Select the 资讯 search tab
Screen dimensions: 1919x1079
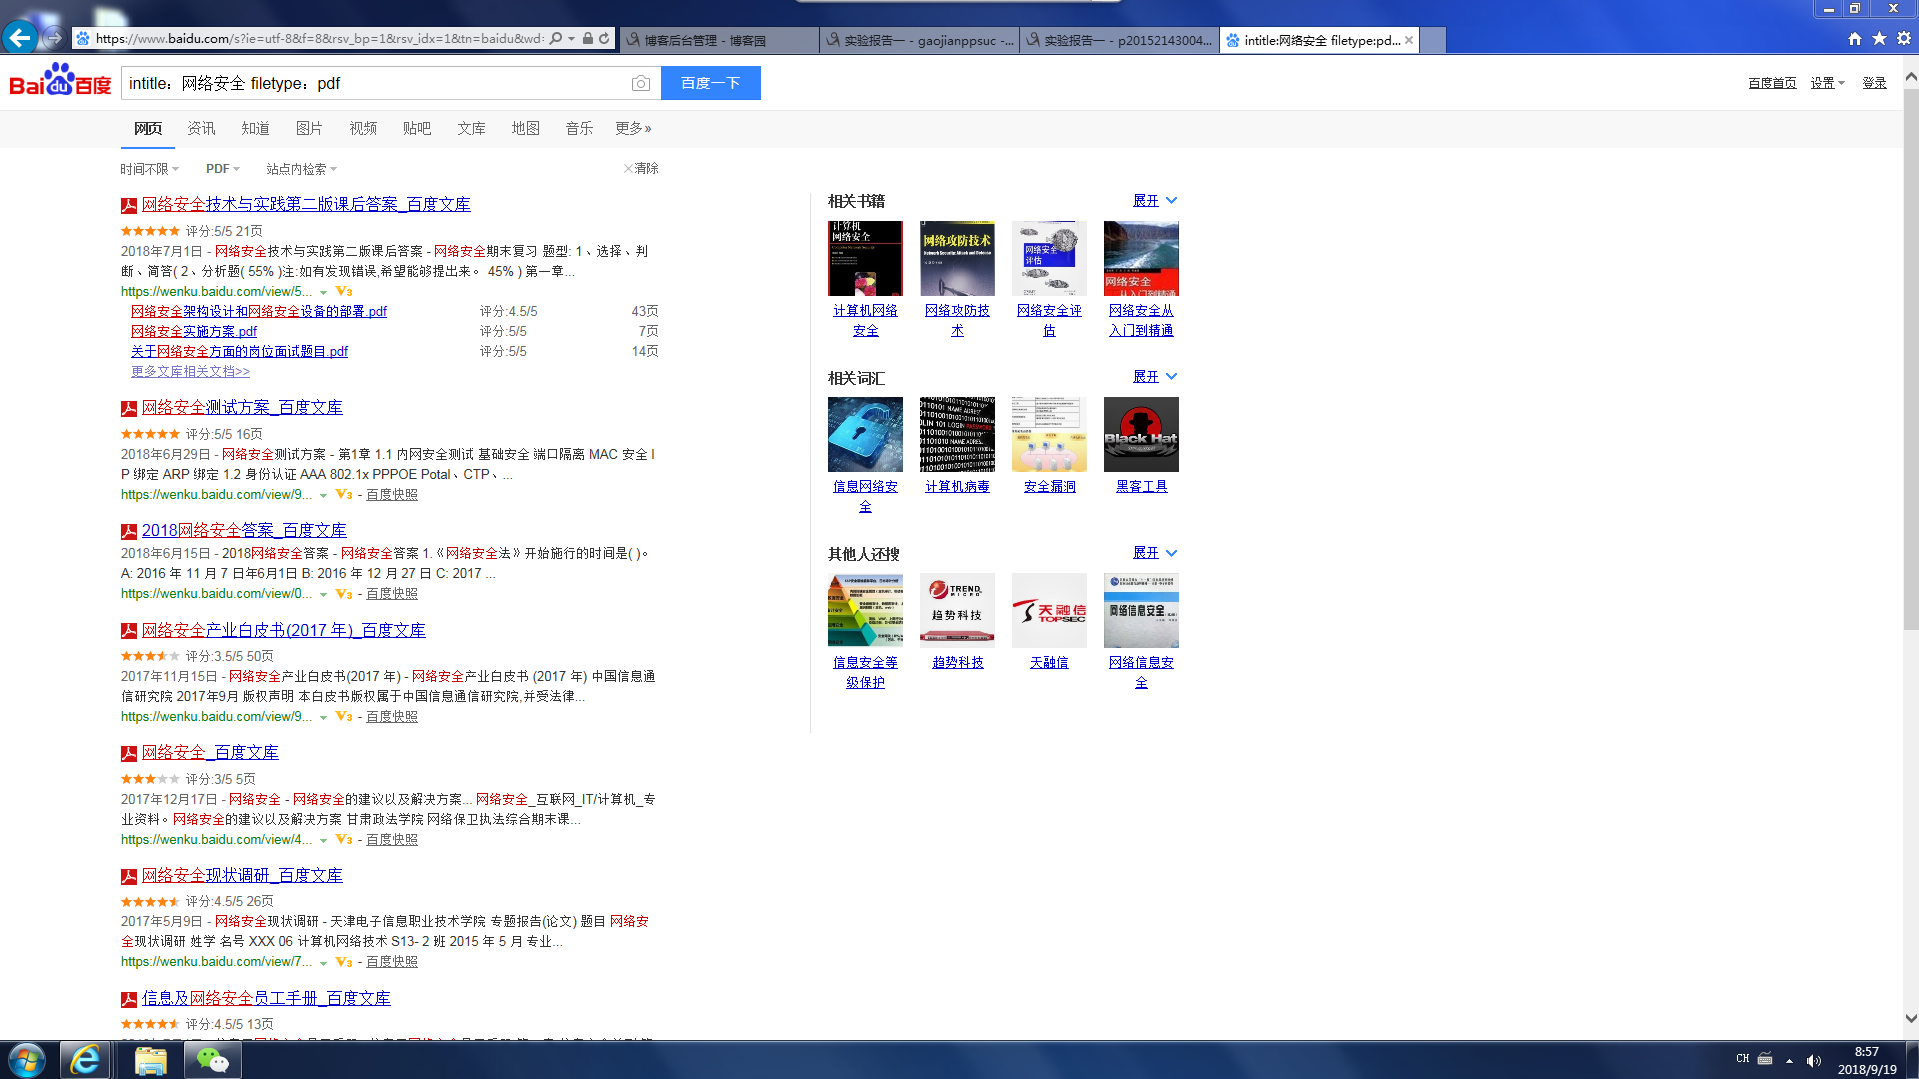(x=201, y=128)
